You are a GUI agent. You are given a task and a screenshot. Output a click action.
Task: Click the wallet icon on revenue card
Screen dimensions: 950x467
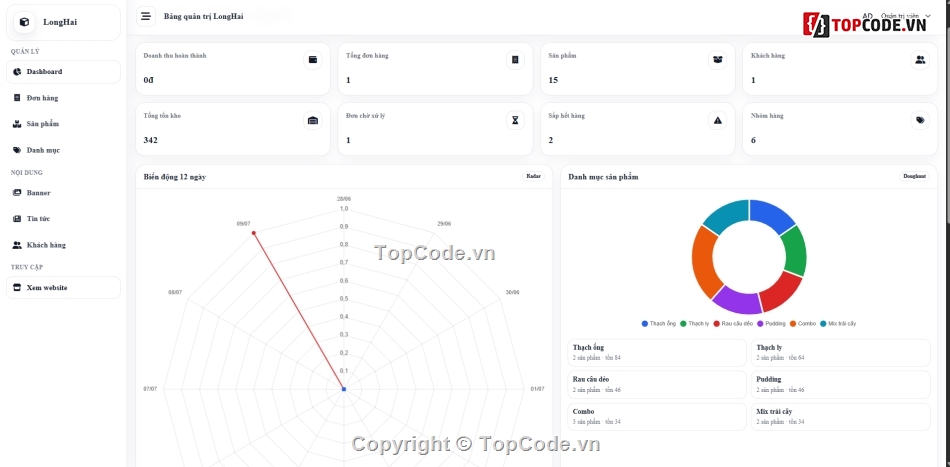coord(313,60)
